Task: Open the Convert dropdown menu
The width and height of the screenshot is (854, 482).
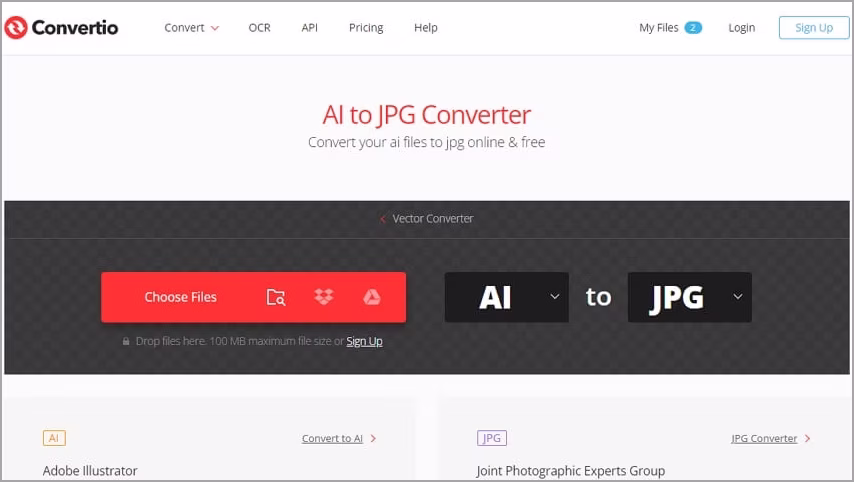Action: (191, 28)
